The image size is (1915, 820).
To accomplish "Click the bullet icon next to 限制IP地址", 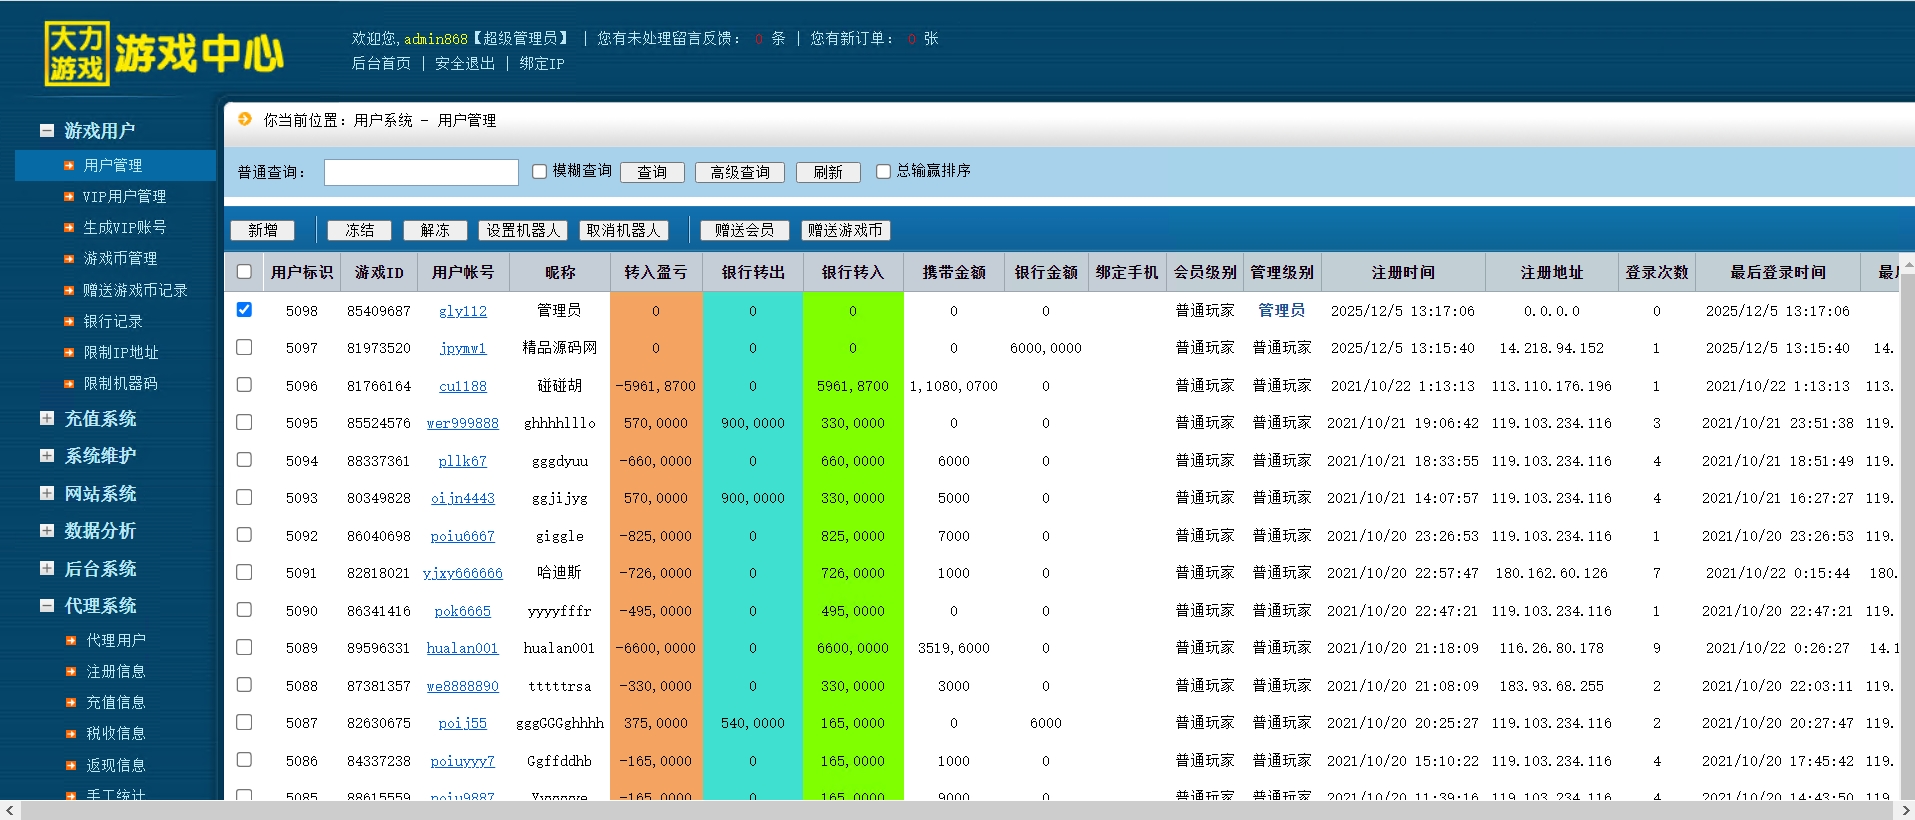I will [x=69, y=353].
